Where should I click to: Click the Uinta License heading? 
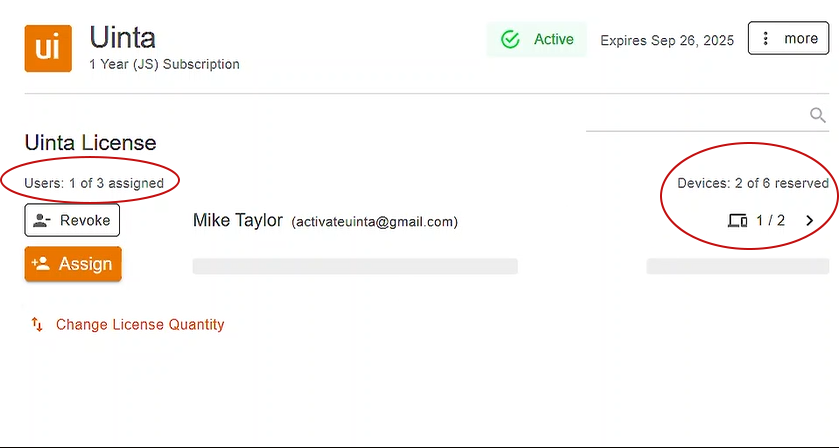90,143
